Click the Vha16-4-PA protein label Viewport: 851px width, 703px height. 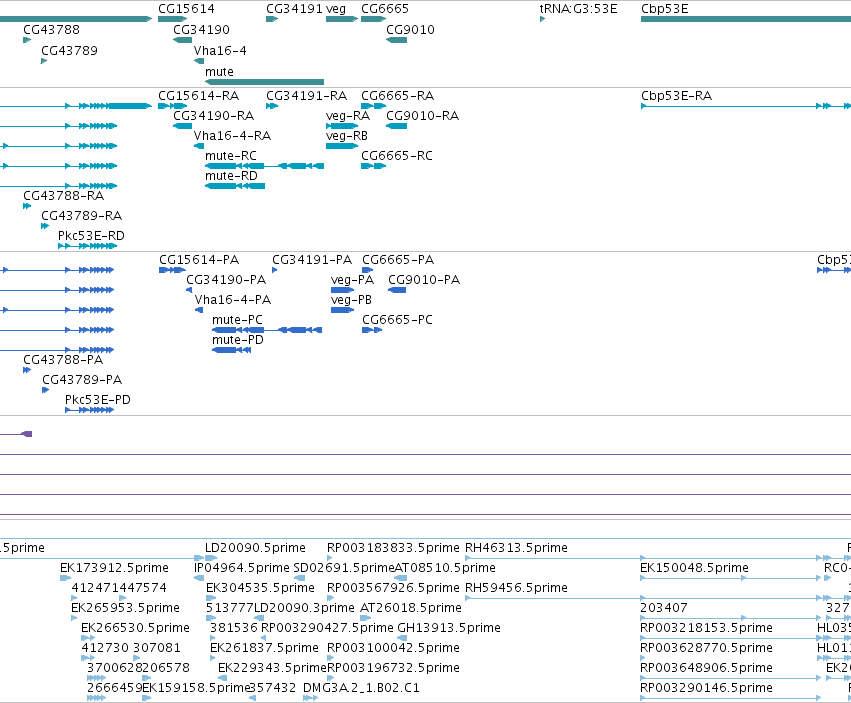pyautogui.click(x=233, y=300)
